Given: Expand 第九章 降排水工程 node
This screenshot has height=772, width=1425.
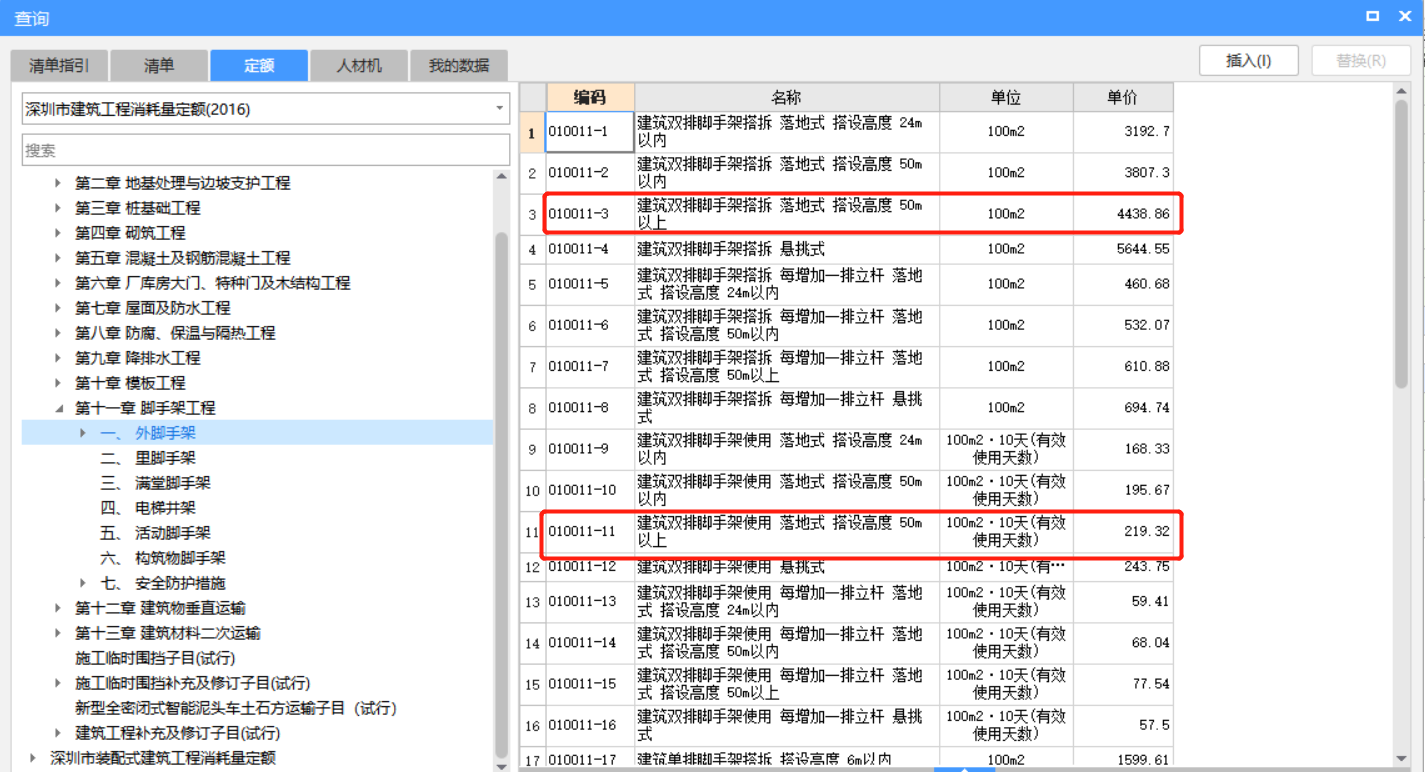Looking at the screenshot, I should point(59,358).
